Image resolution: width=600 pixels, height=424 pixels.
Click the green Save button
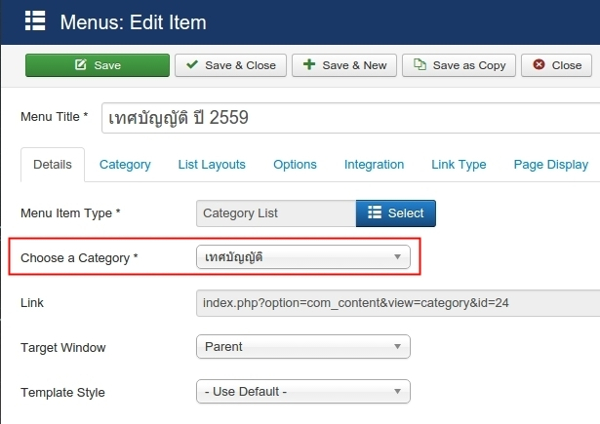tap(97, 65)
